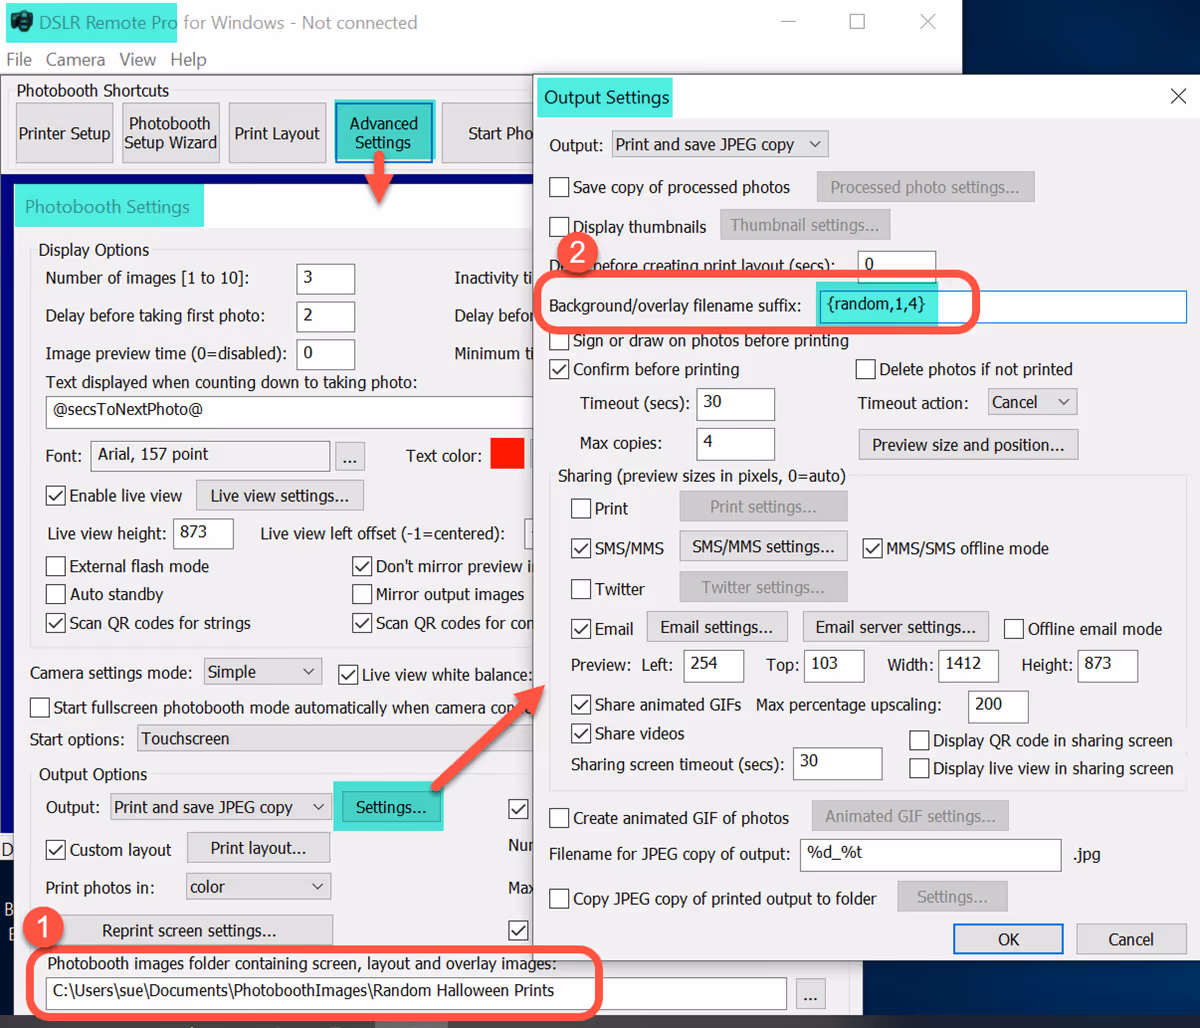This screenshot has height=1028, width=1200.
Task: Expand the Timeout action dropdown
Action: pos(1033,402)
